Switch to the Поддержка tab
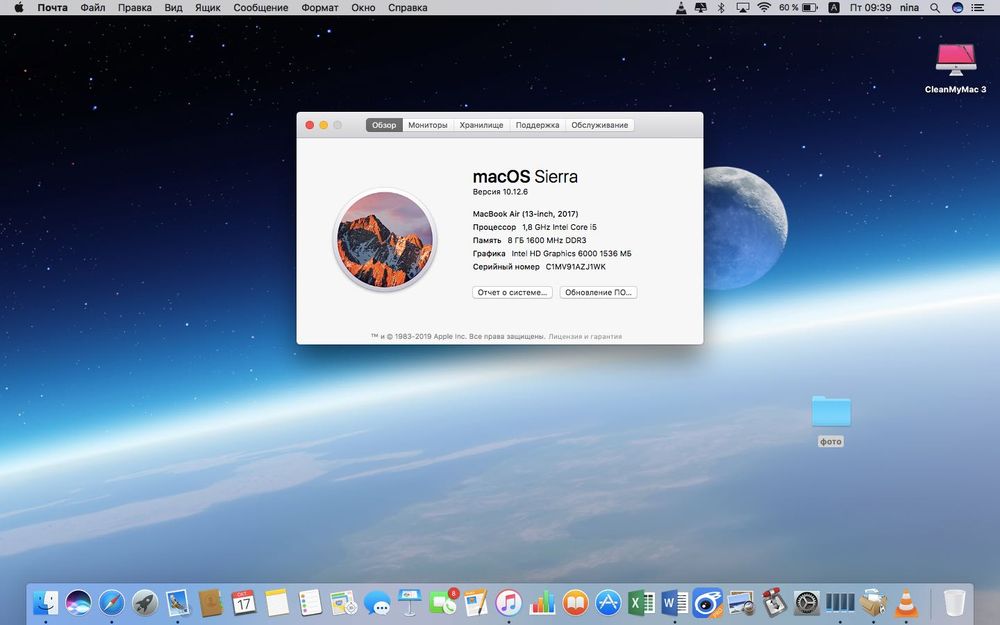Image resolution: width=1000 pixels, height=625 pixels. coord(537,125)
